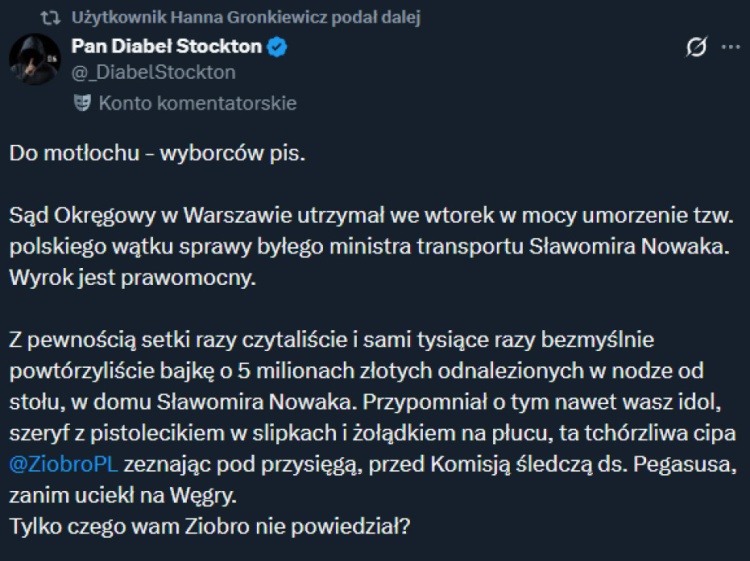Open the Grok explain-post icon
The width and height of the screenshot is (750, 561).
coord(697,47)
